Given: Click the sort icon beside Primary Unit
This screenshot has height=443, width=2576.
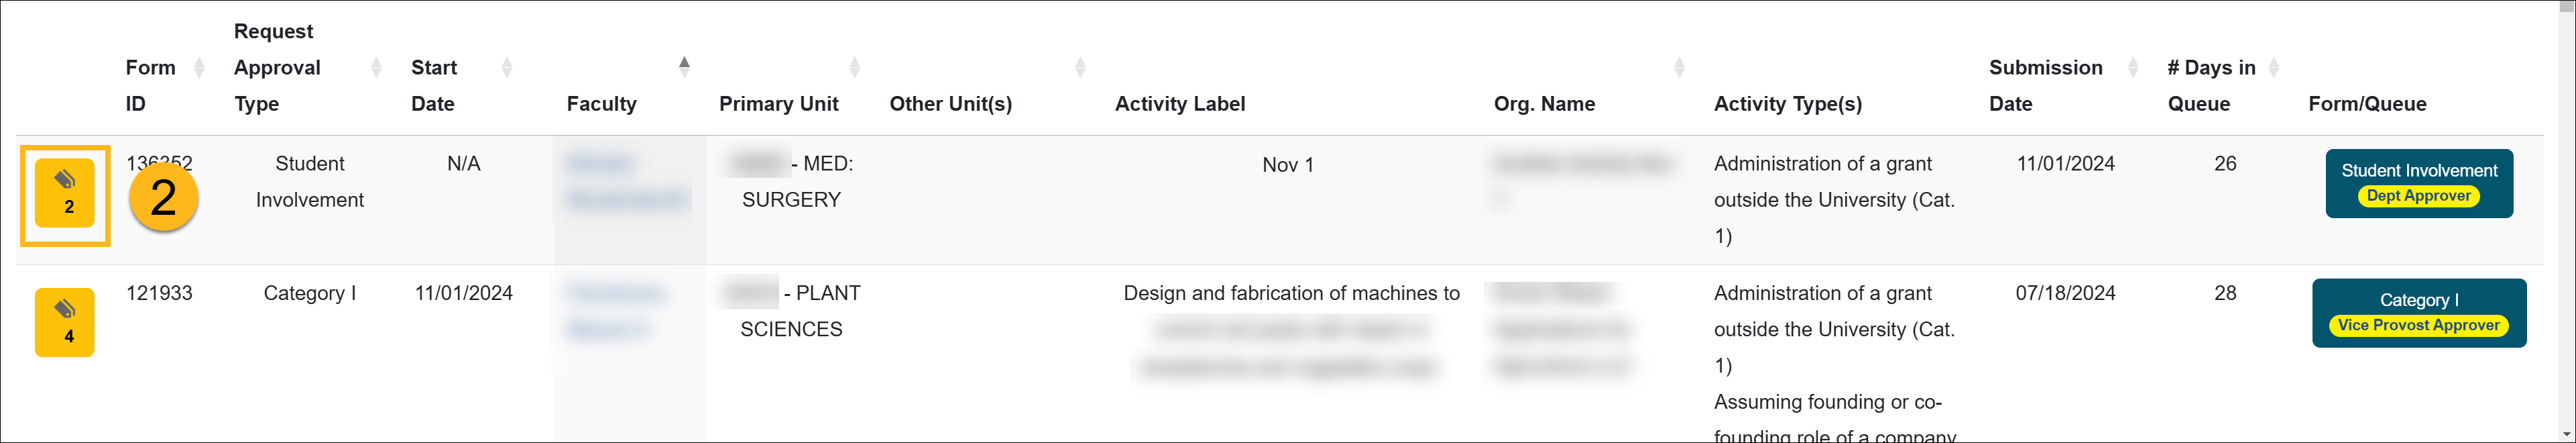Looking at the screenshot, I should [x=855, y=67].
